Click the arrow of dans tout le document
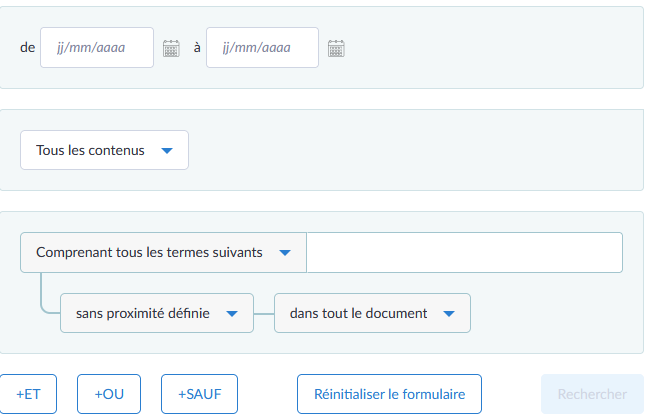 pyautogui.click(x=449, y=313)
